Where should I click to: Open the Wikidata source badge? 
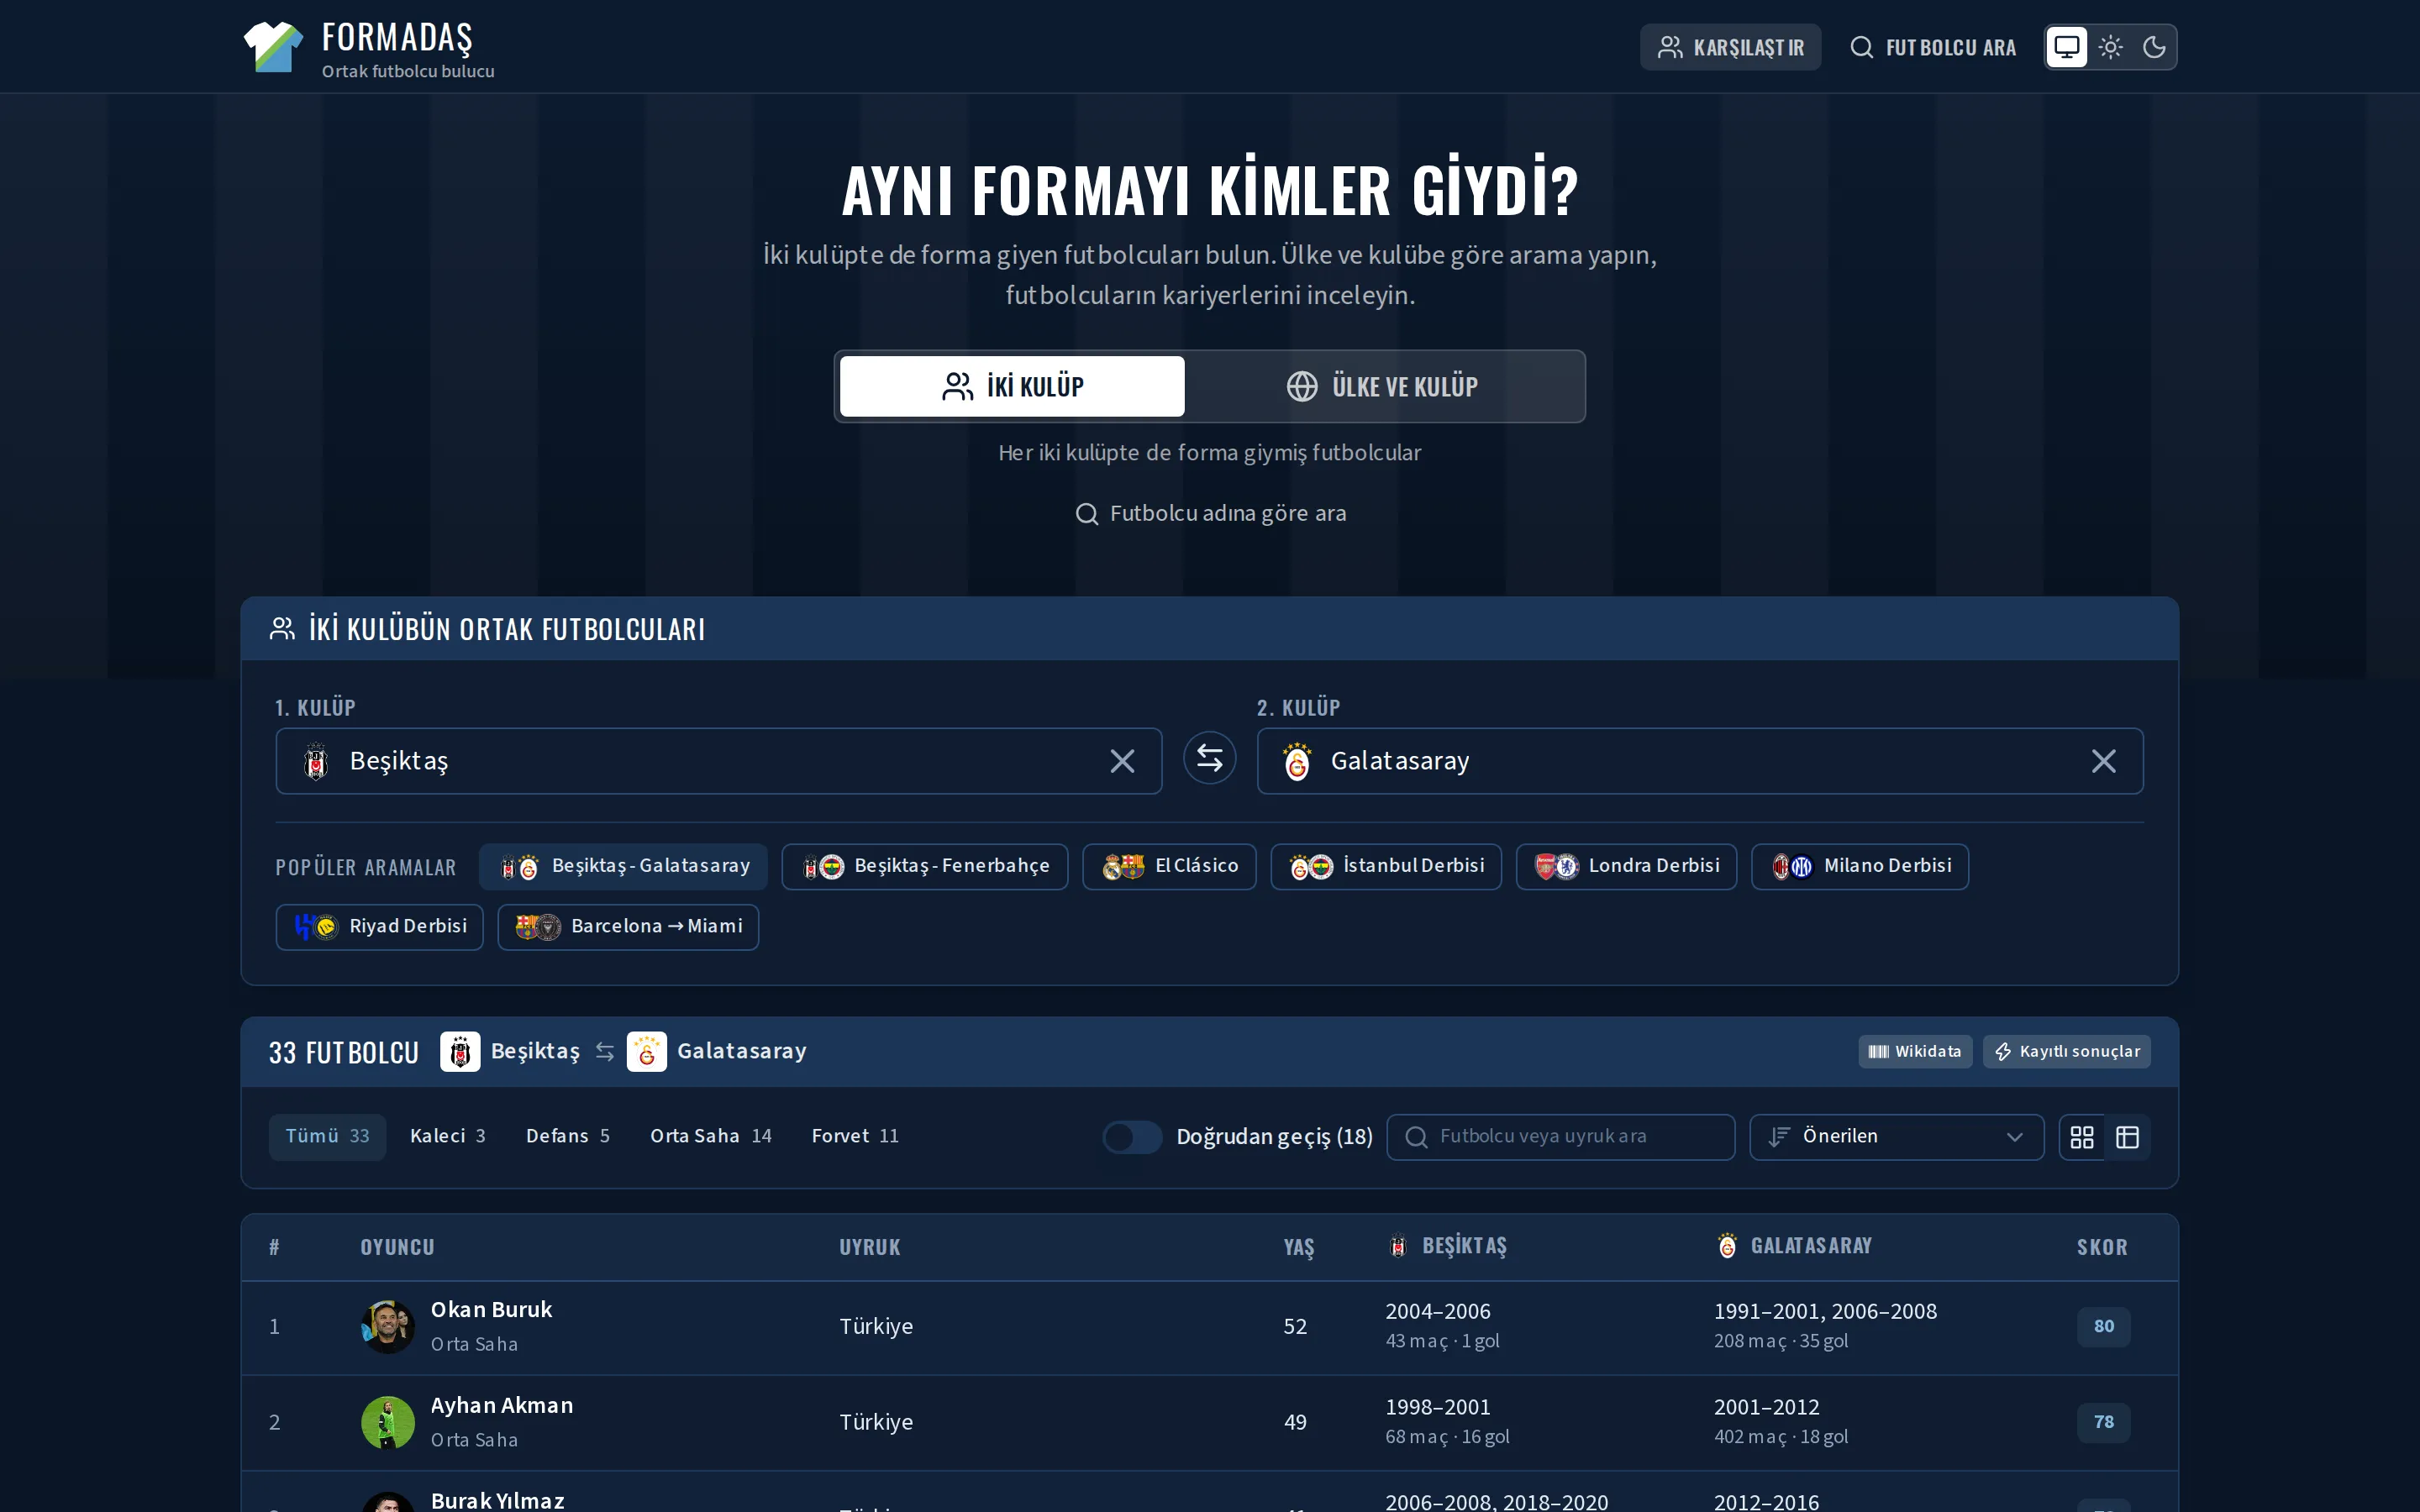[1915, 1052]
